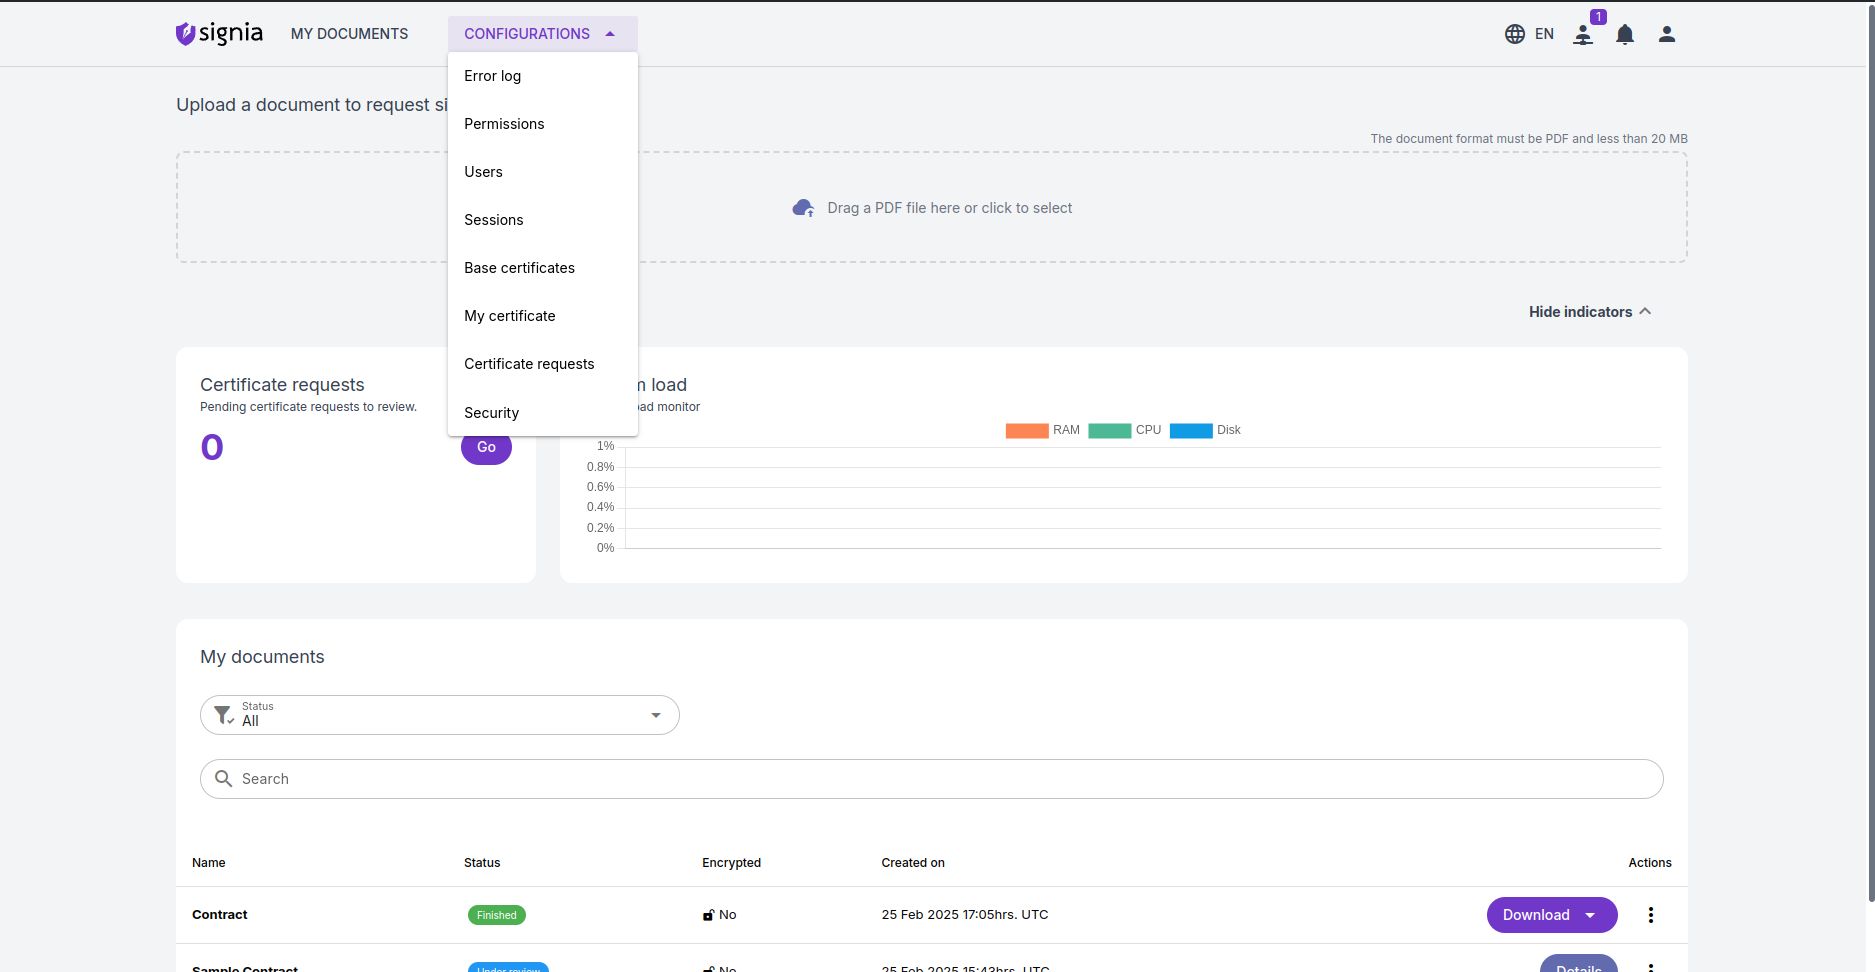1875x972 pixels.
Task: Go to the My Documents page
Action: tap(349, 34)
